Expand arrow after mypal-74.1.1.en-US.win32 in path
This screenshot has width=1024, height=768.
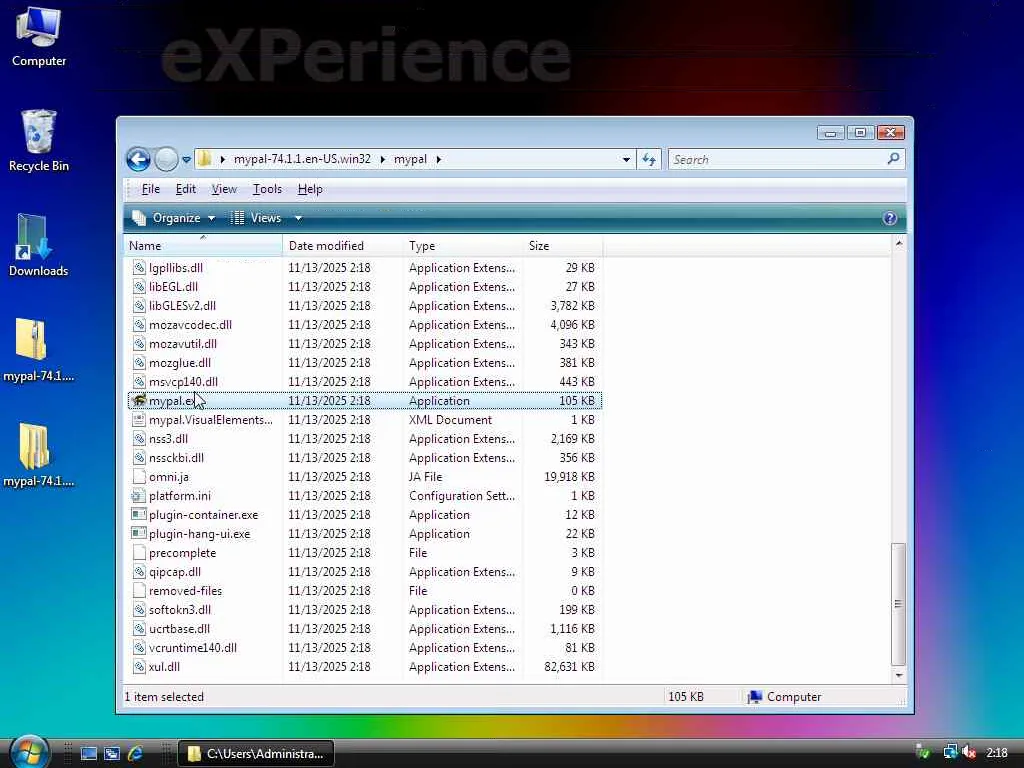[383, 159]
